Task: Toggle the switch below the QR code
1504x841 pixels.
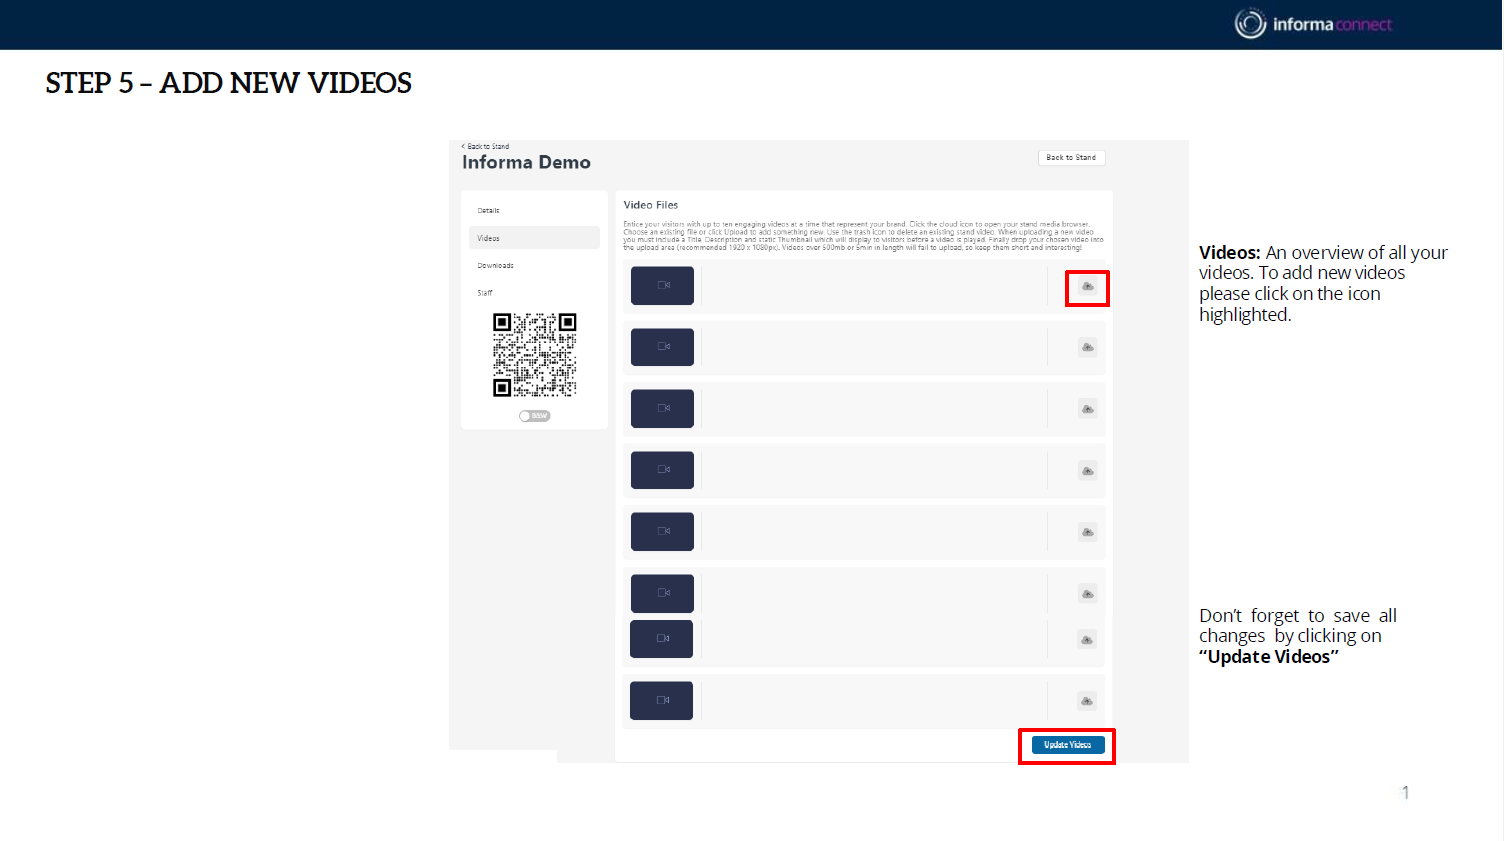Action: click(x=535, y=416)
